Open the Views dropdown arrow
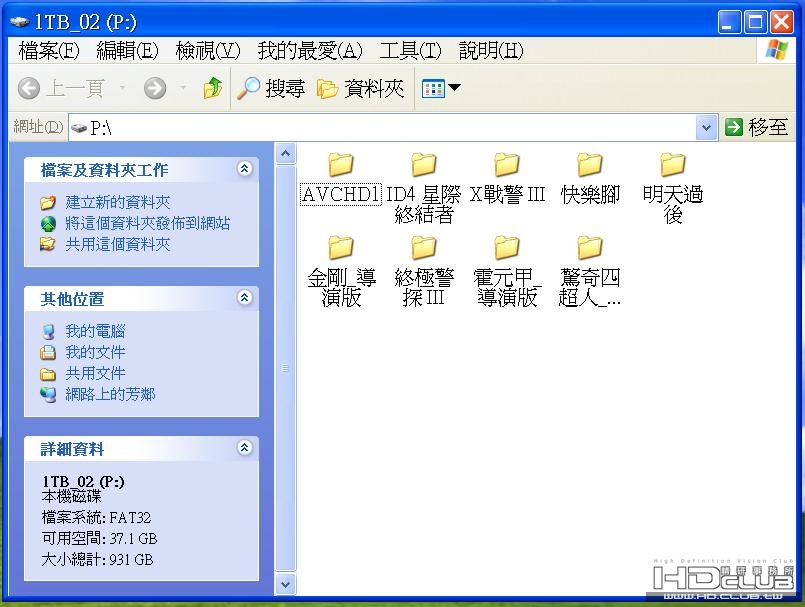This screenshot has height=607, width=805. [454, 88]
